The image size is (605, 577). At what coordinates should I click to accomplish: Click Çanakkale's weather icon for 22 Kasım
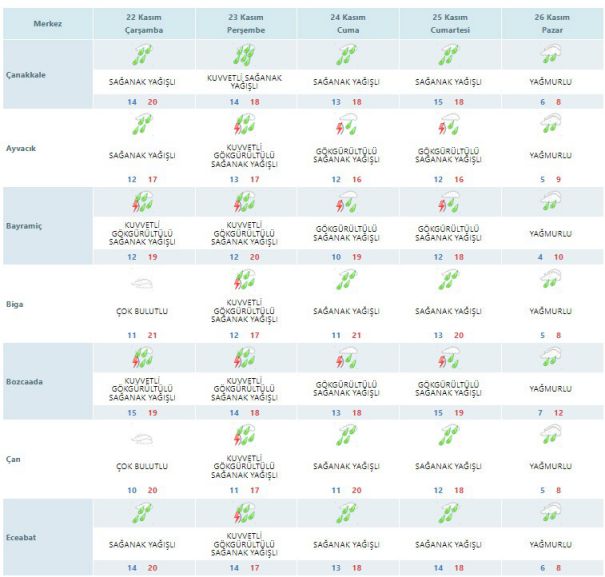tap(143, 53)
